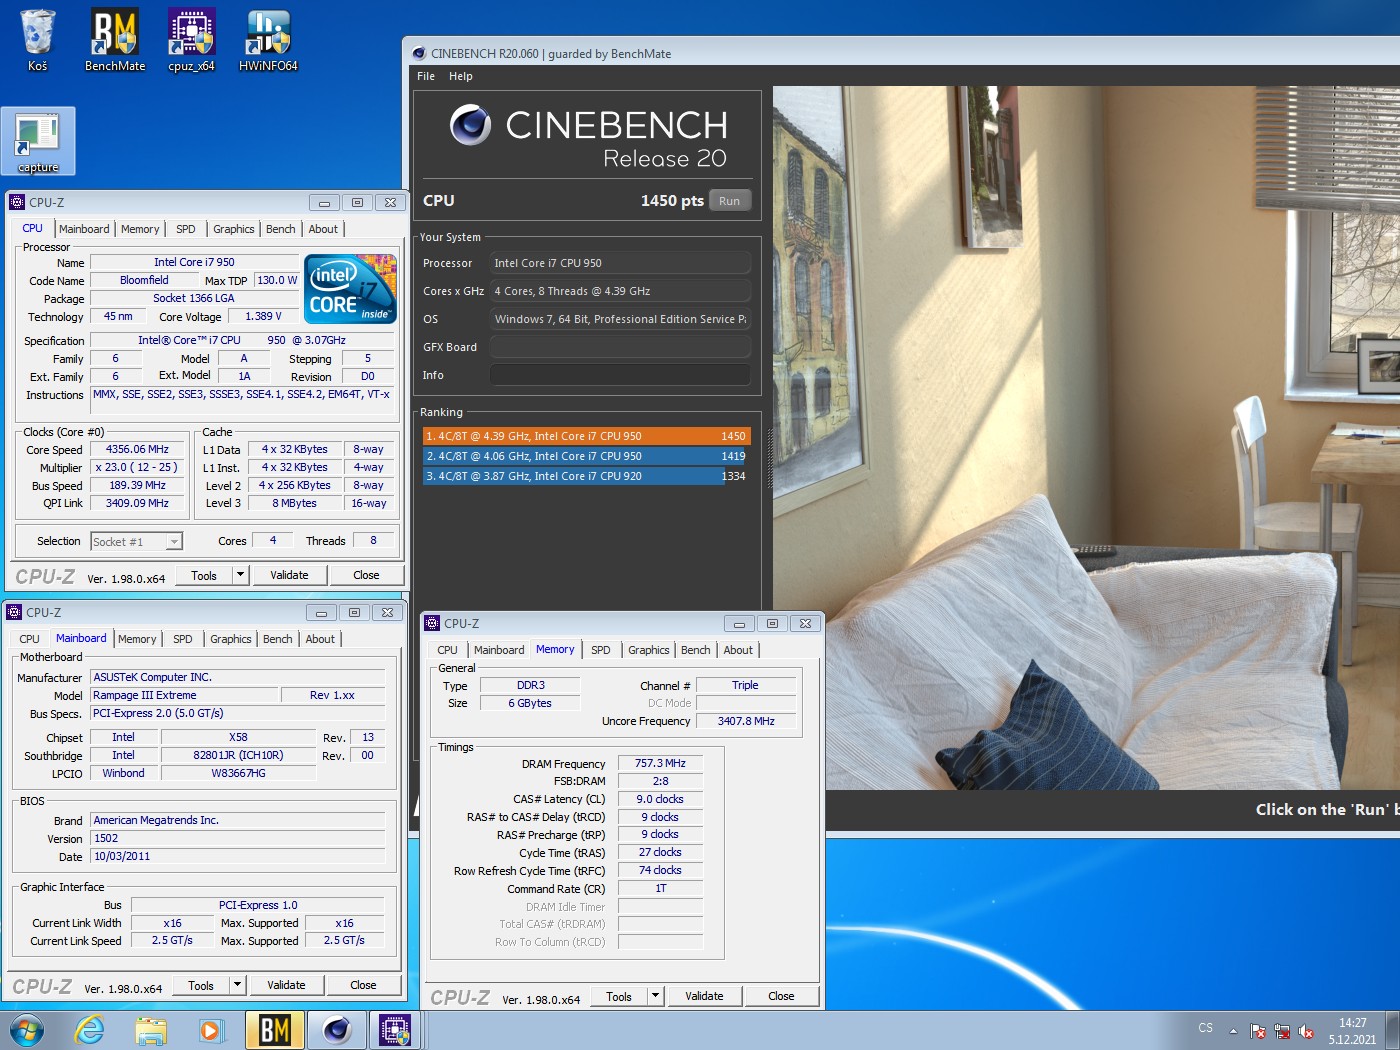
Task: Select ranking entry 3.87 GHz Core i7 920
Action: coord(586,476)
